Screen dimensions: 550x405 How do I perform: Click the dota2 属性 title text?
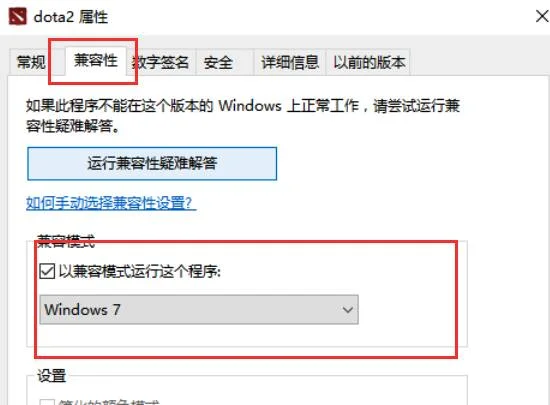click(x=71, y=17)
